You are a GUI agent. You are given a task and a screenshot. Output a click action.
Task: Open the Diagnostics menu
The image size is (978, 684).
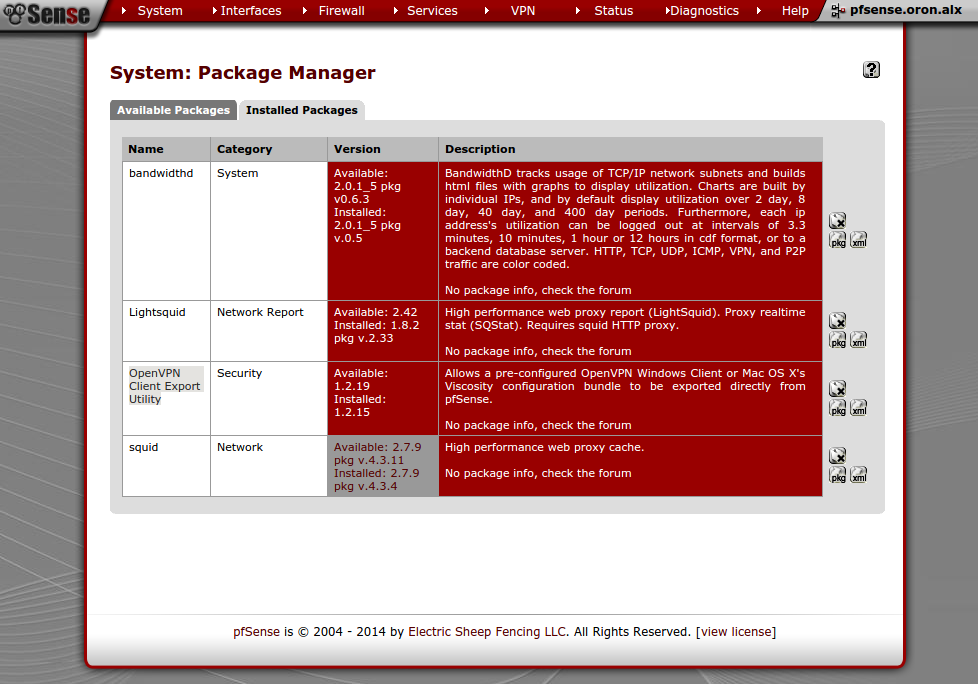(x=704, y=11)
